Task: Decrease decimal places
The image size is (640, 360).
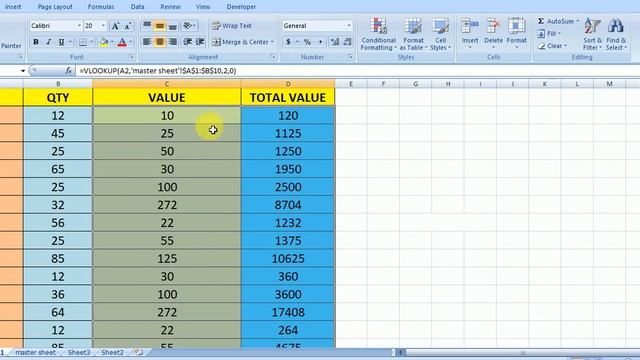Action: [348, 42]
